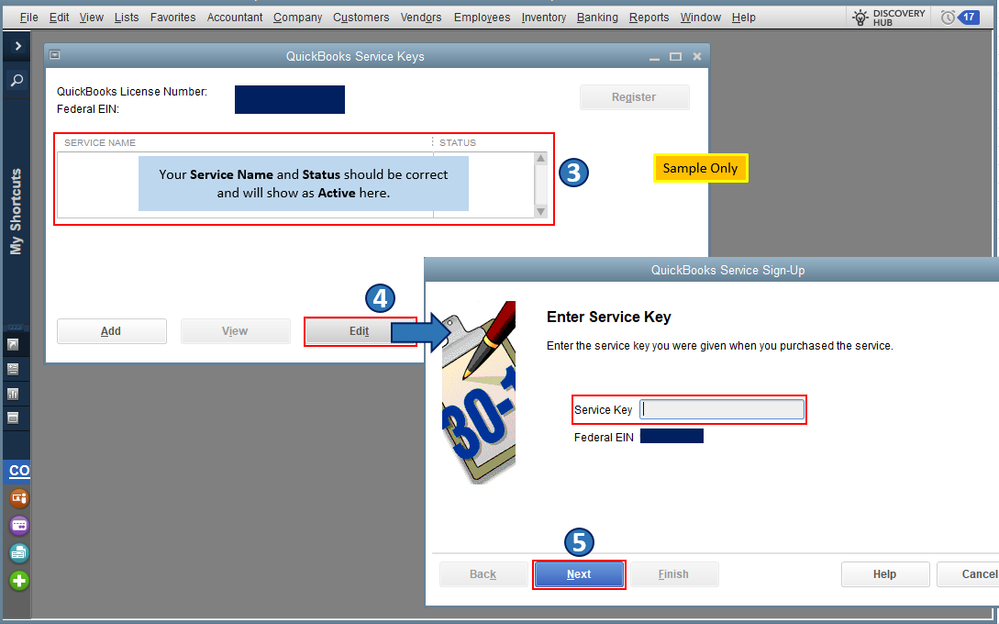The image size is (999, 624).
Task: Open the Inventory menu
Action: click(x=543, y=17)
